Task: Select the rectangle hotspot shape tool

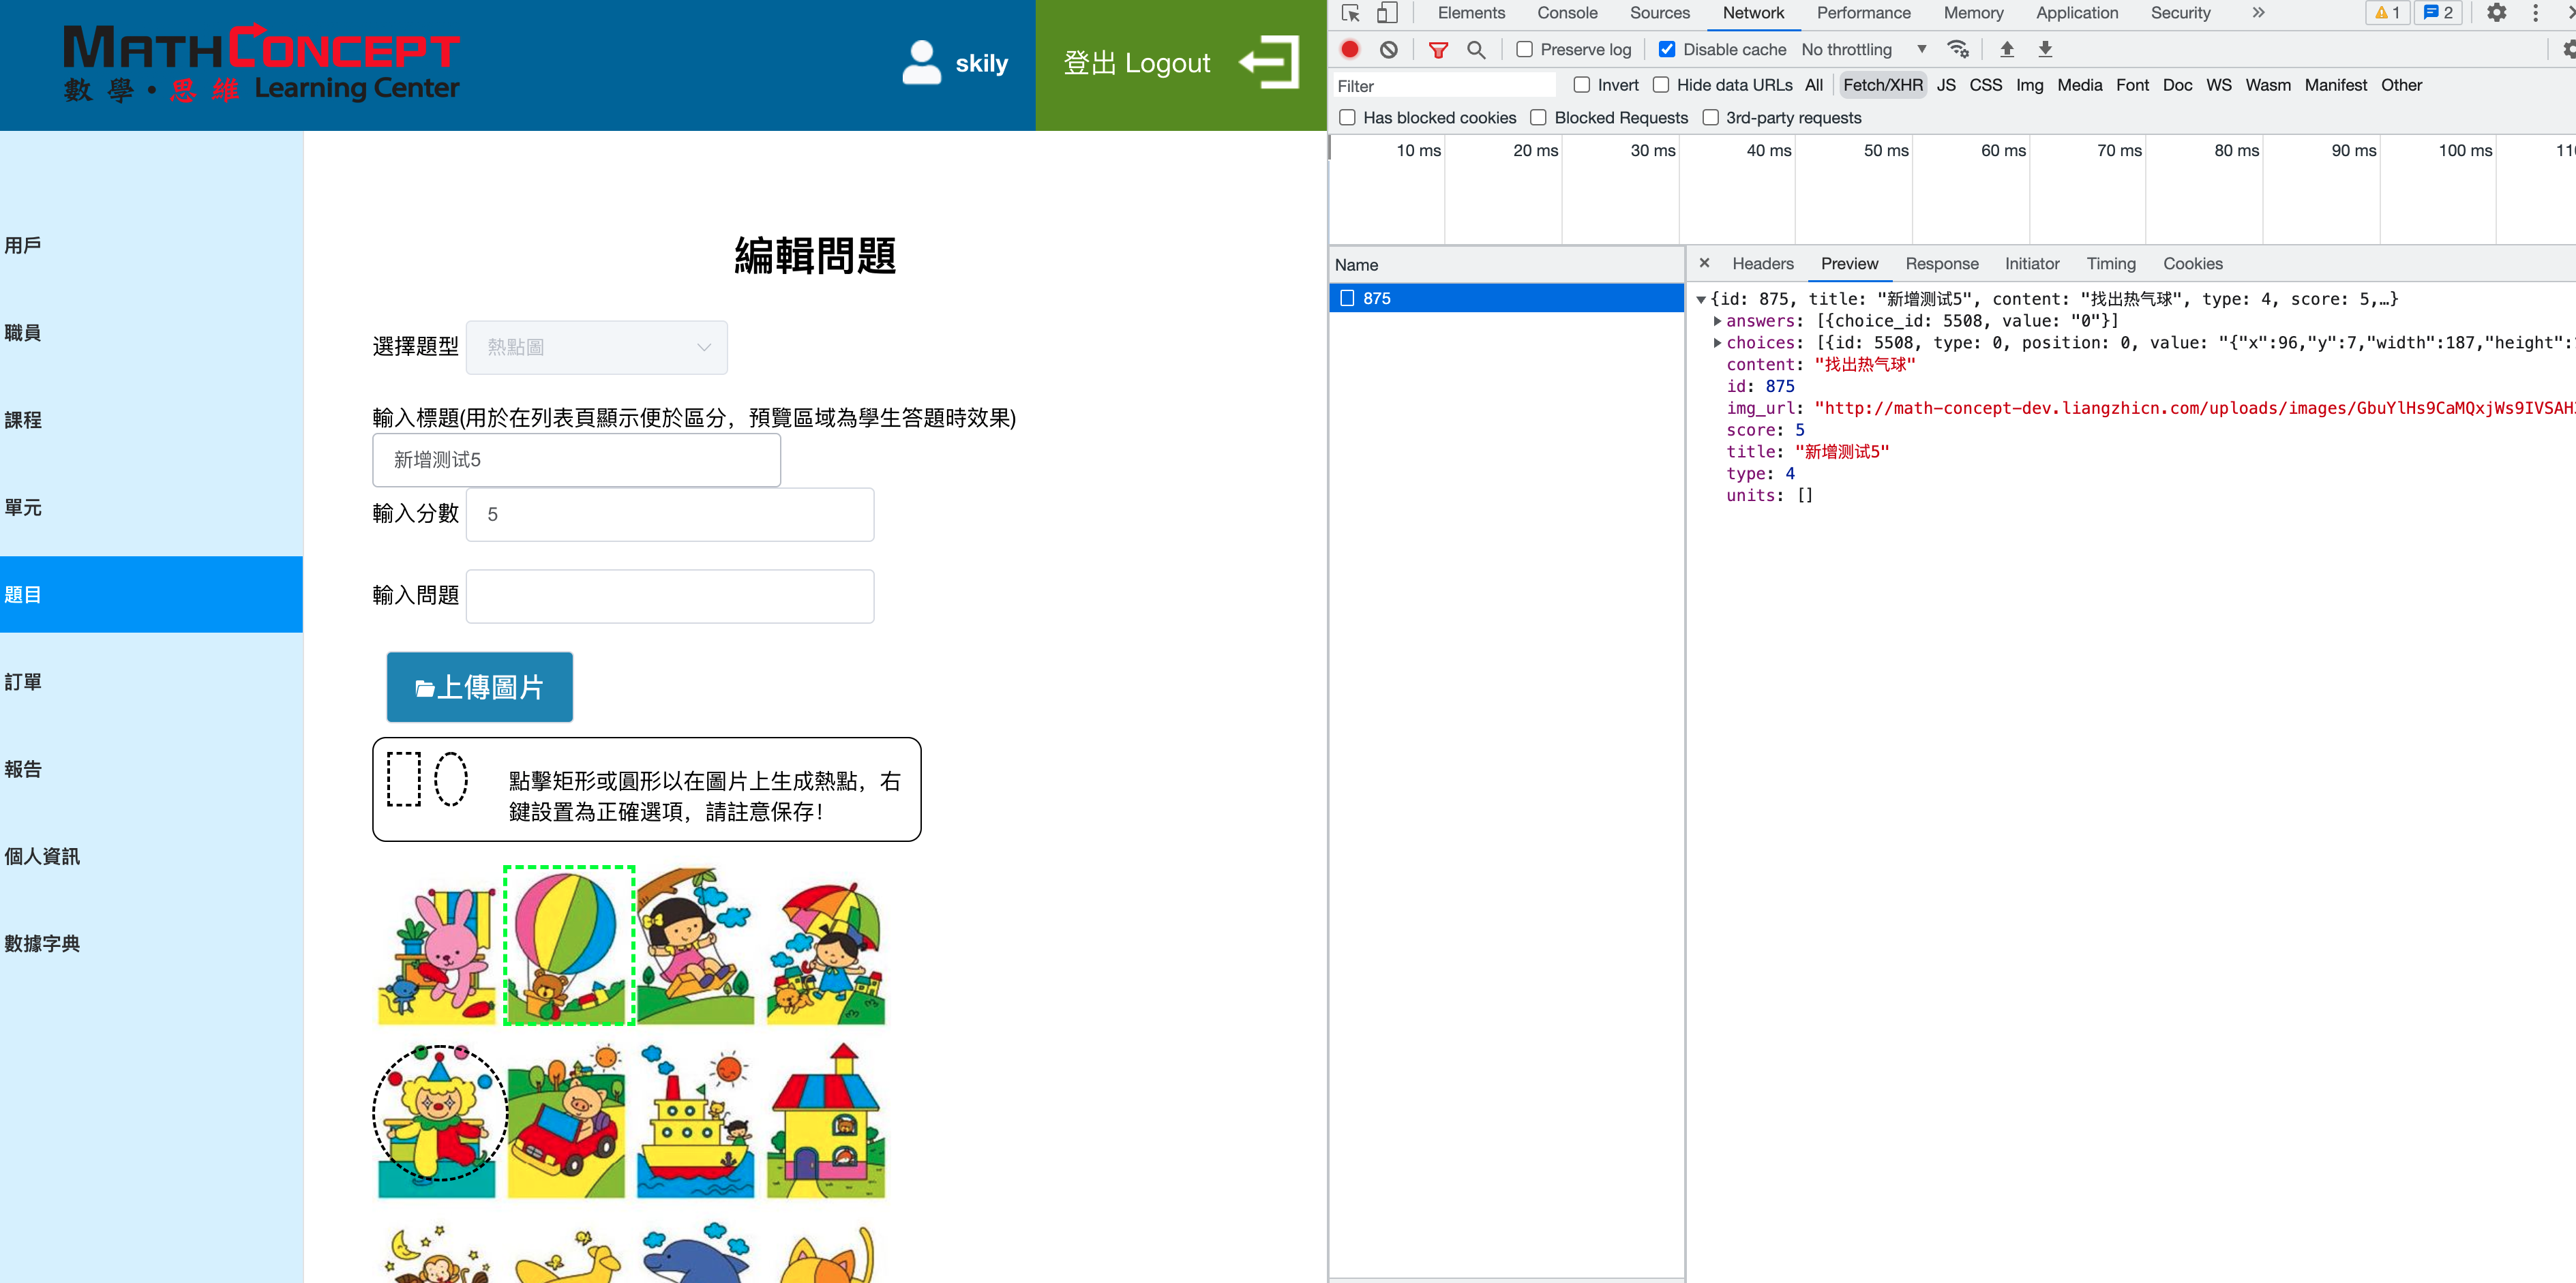Action: click(x=404, y=779)
